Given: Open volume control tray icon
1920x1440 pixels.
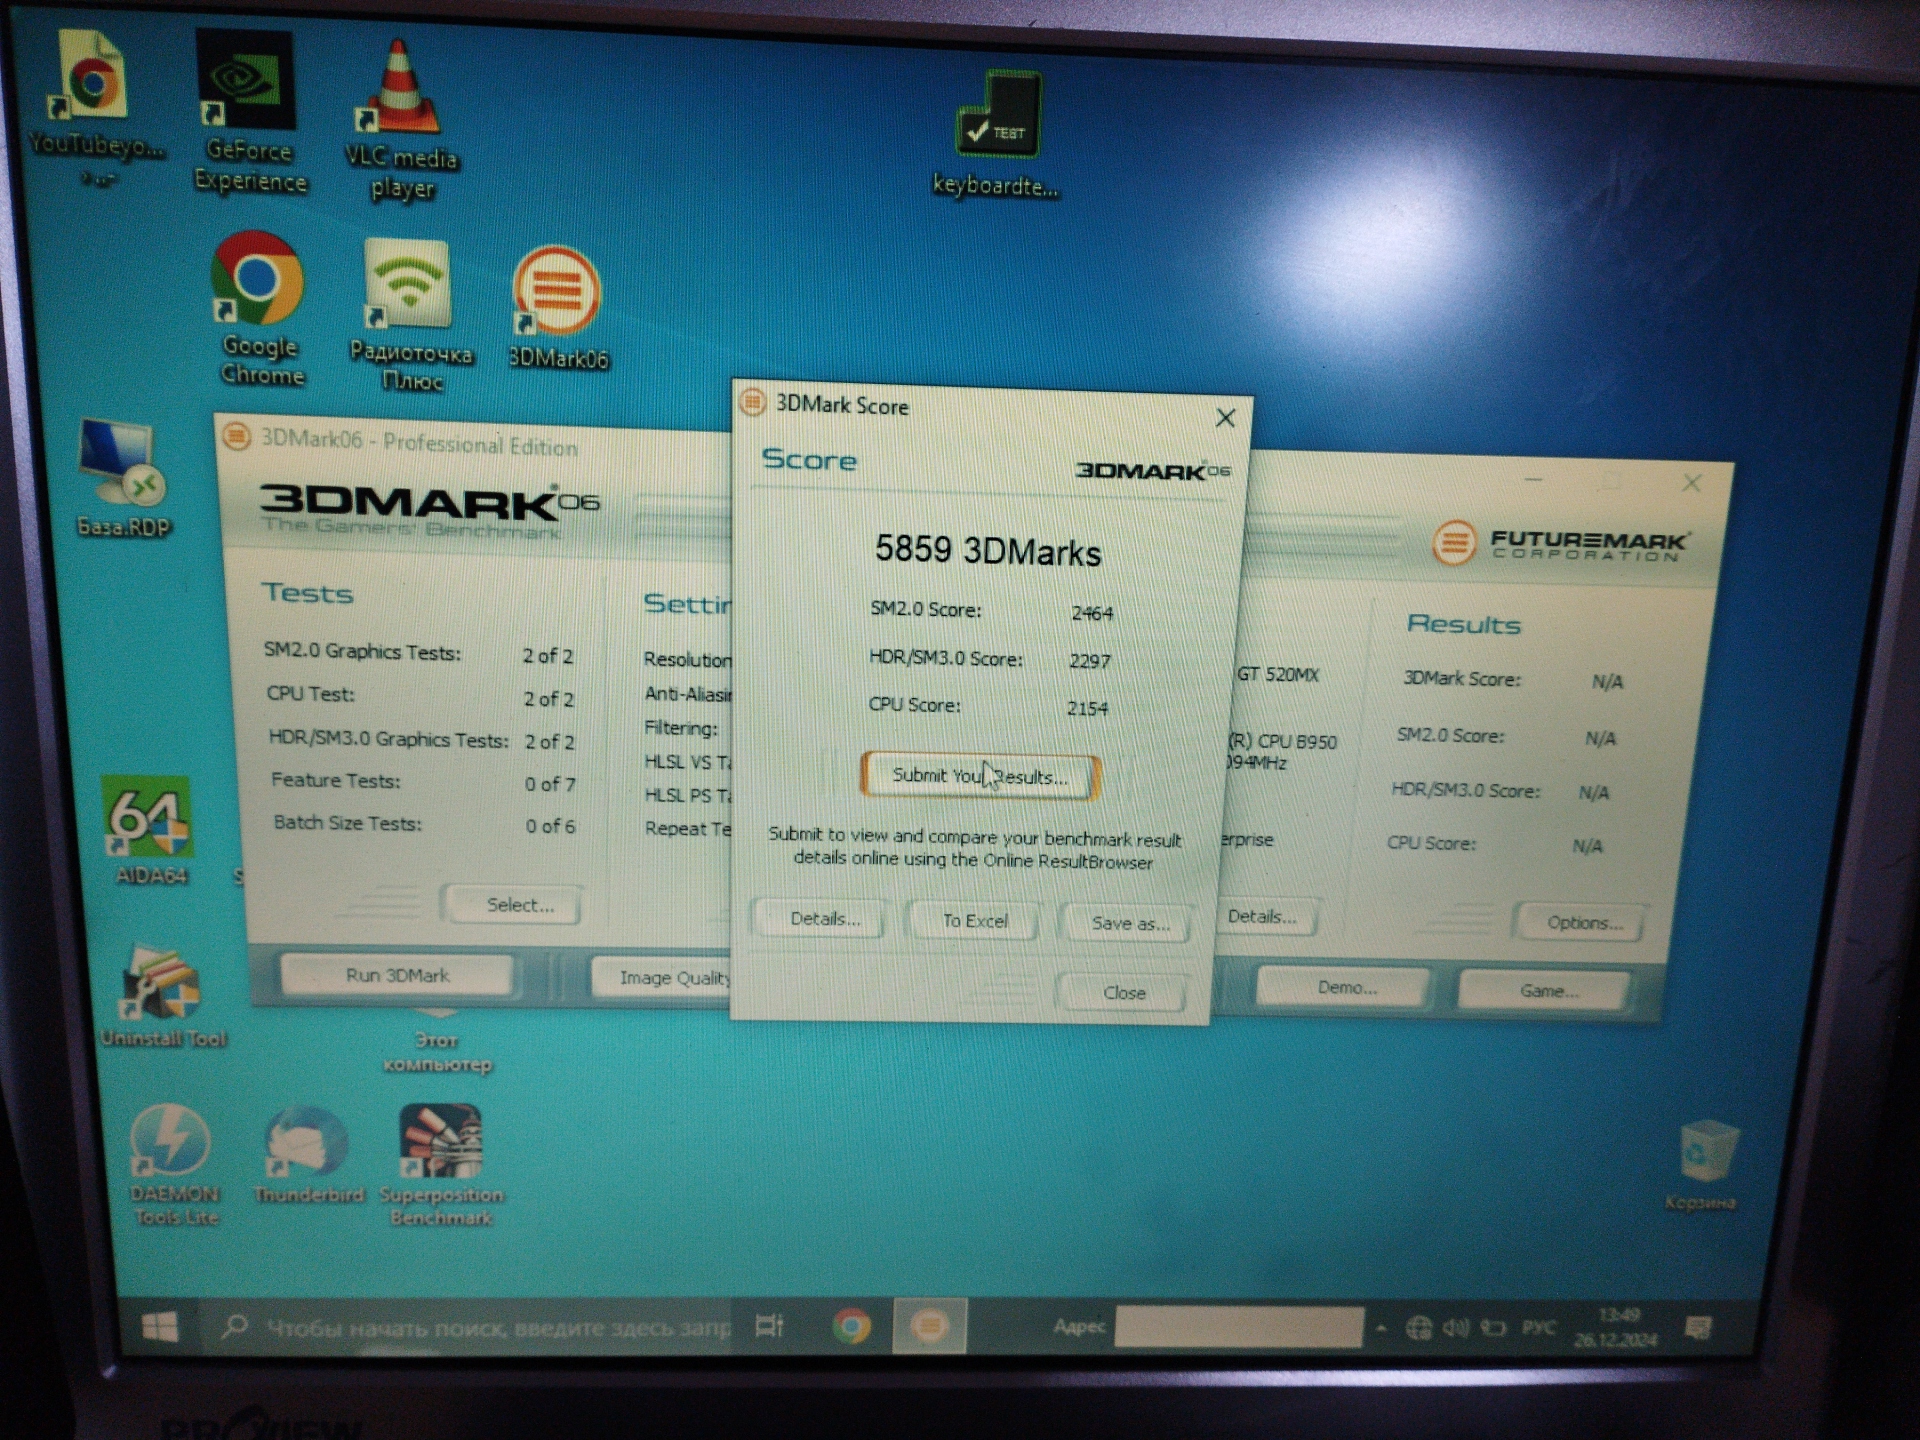Looking at the screenshot, I should click(1455, 1328).
